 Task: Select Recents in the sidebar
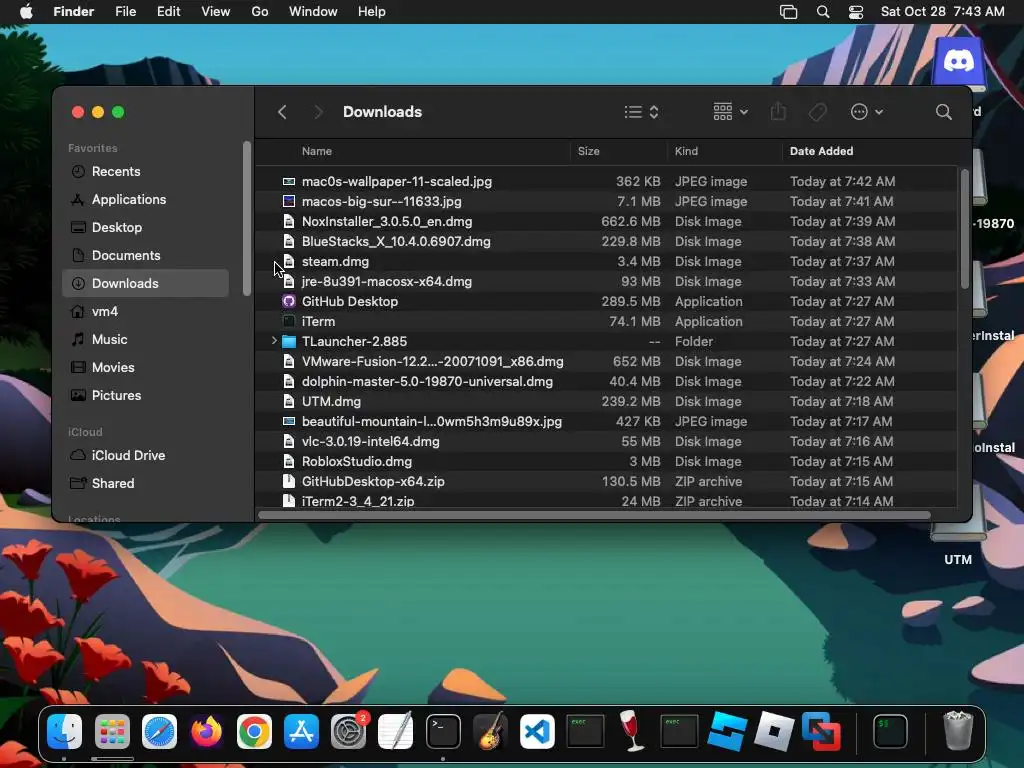point(145,171)
